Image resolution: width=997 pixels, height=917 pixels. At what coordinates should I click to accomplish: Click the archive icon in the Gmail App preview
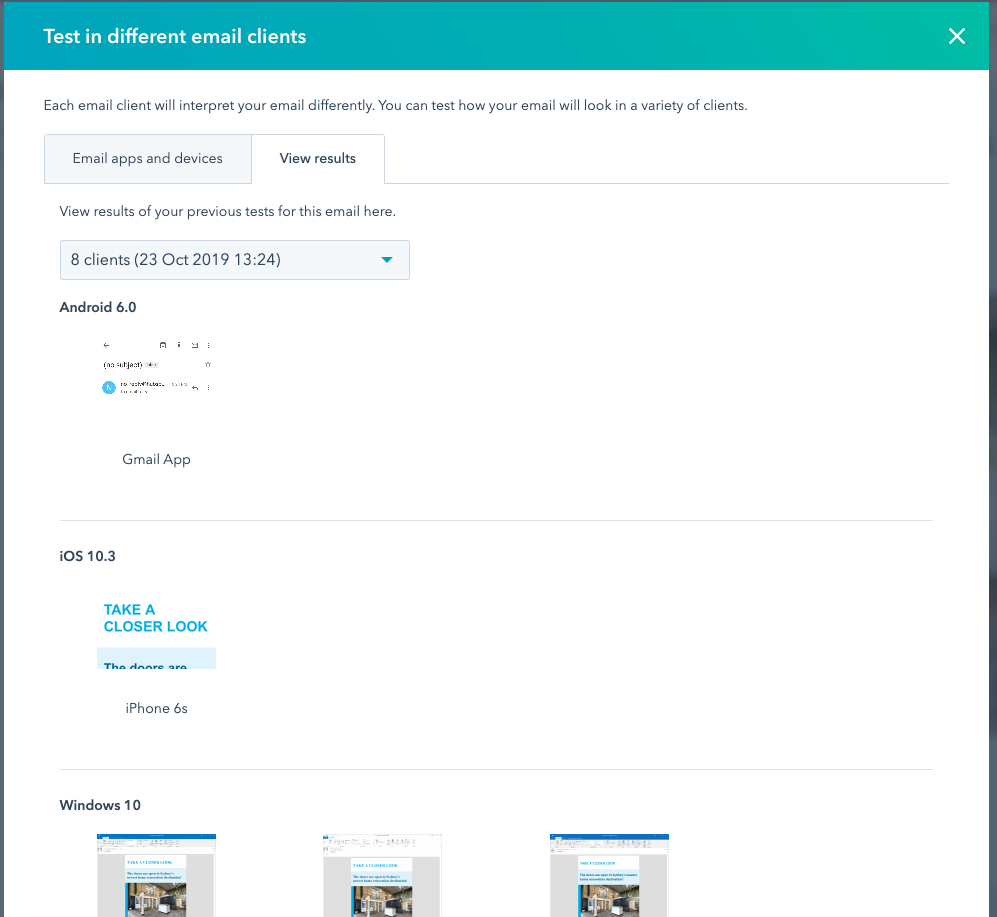point(163,345)
